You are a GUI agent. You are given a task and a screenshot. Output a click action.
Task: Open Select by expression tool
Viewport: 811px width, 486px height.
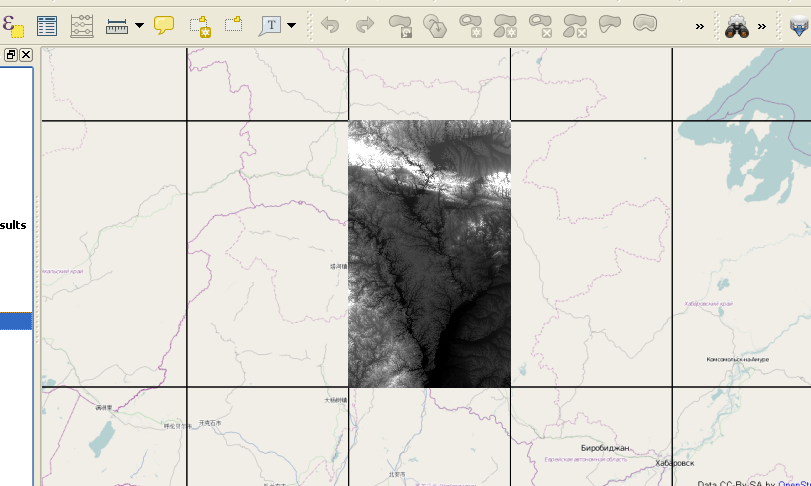coord(13,25)
